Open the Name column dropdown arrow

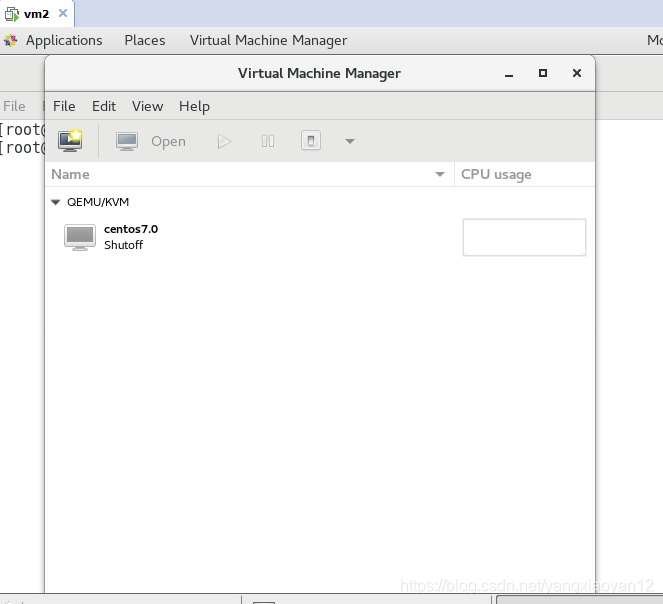point(440,174)
